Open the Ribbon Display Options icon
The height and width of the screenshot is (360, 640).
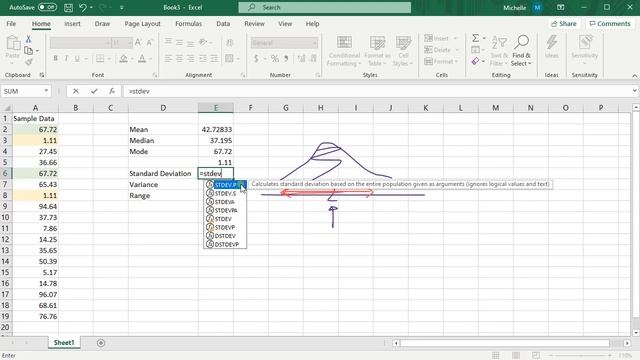coord(560,7)
